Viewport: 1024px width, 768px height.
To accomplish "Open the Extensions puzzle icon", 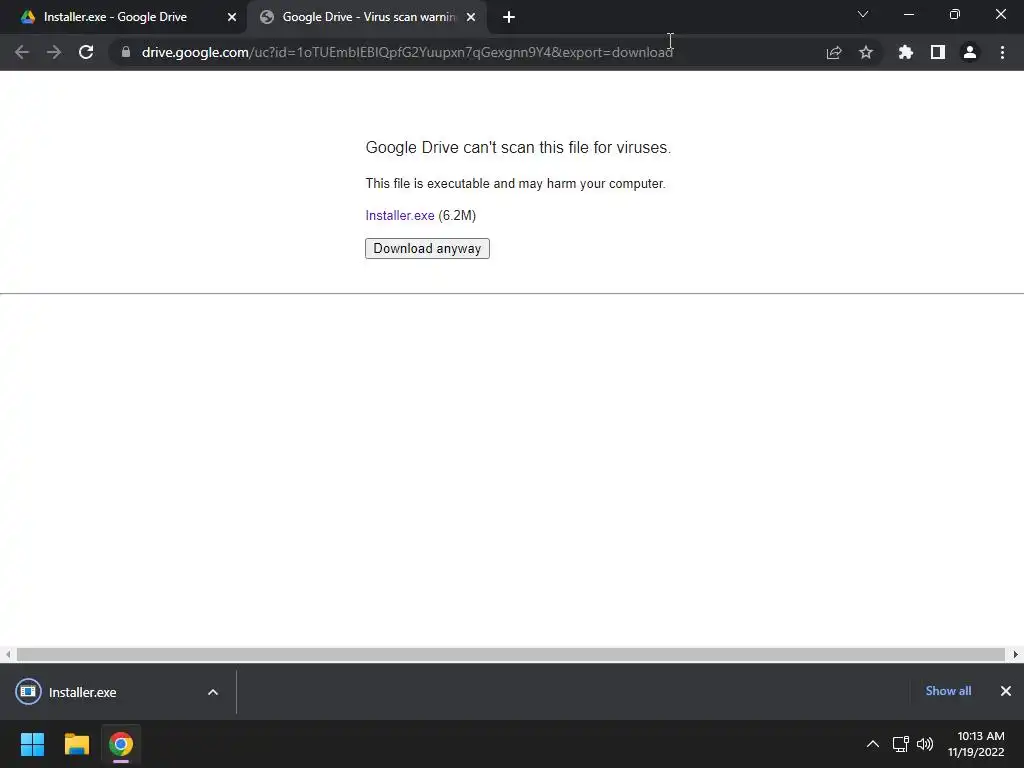I will coord(906,52).
